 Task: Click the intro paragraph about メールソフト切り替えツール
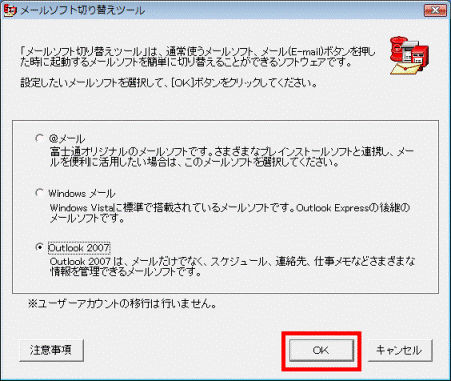point(198,57)
